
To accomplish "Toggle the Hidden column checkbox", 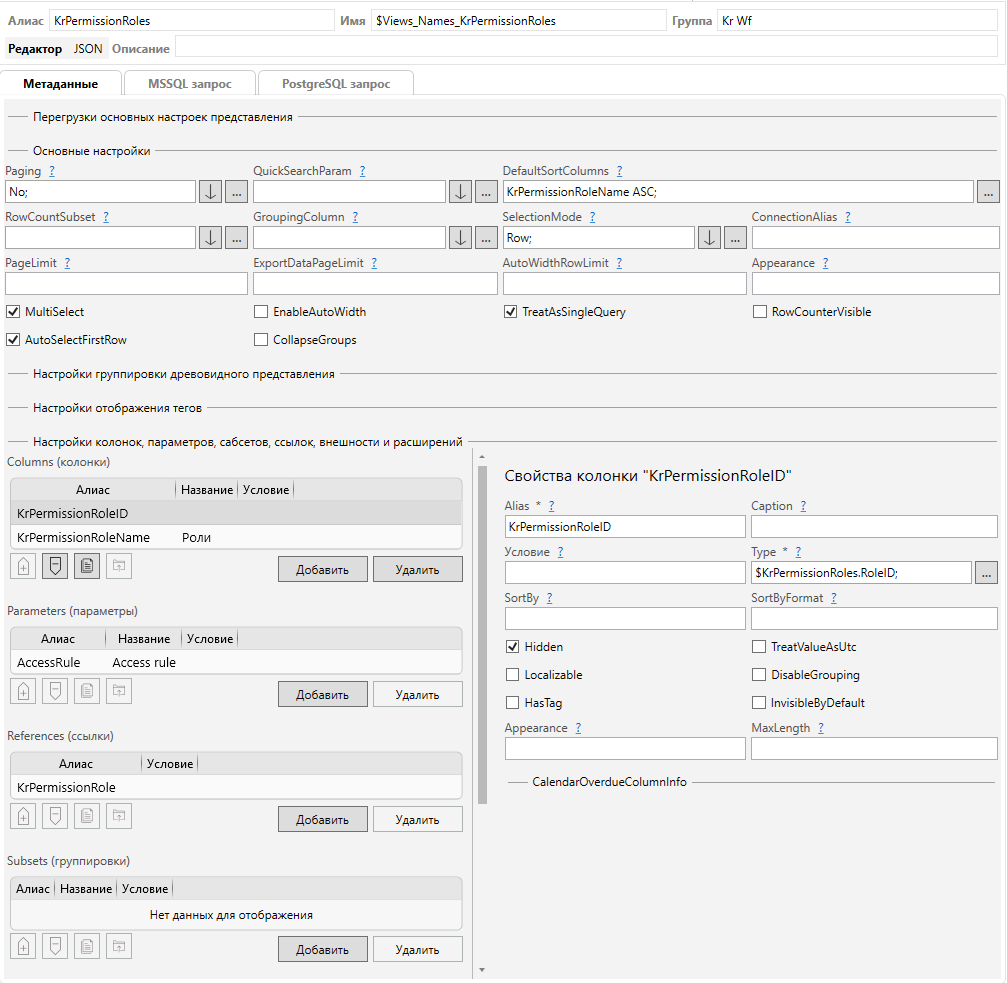I will 513,647.
